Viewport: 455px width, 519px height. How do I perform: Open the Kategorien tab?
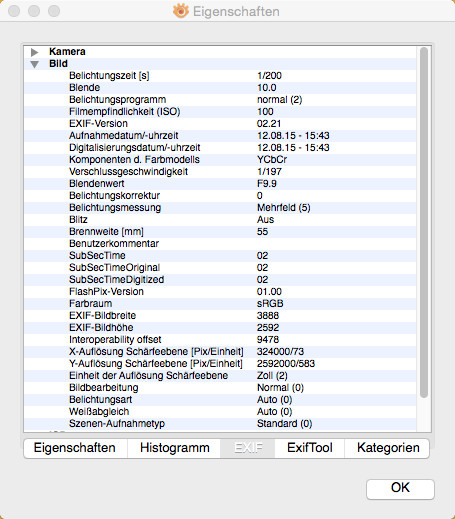point(387,448)
